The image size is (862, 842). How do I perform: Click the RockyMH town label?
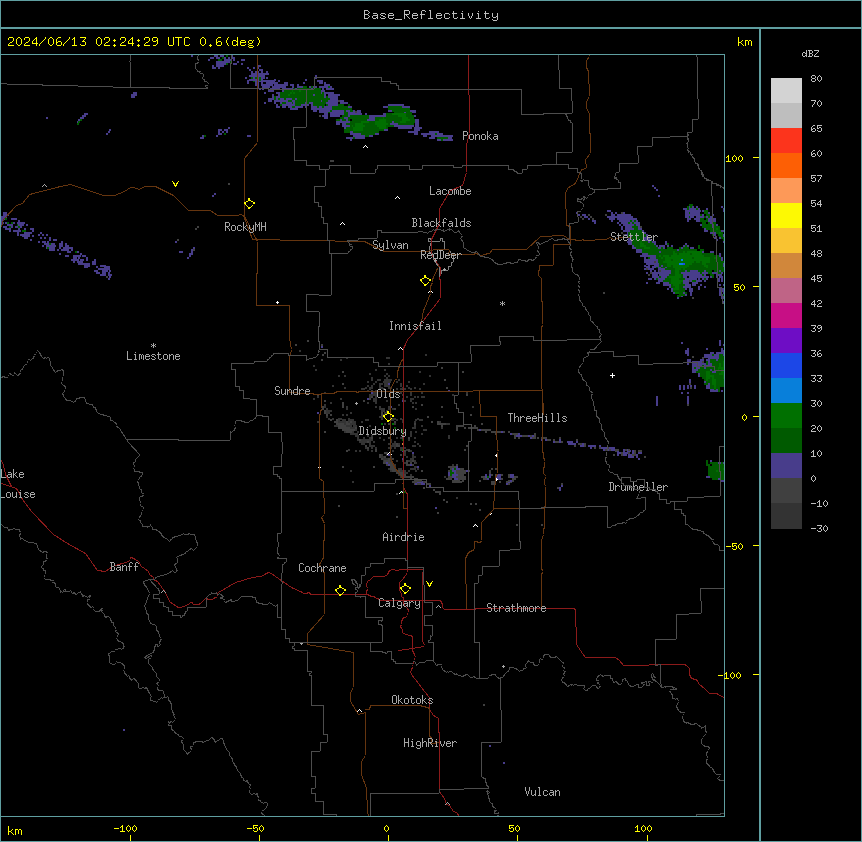click(x=245, y=227)
